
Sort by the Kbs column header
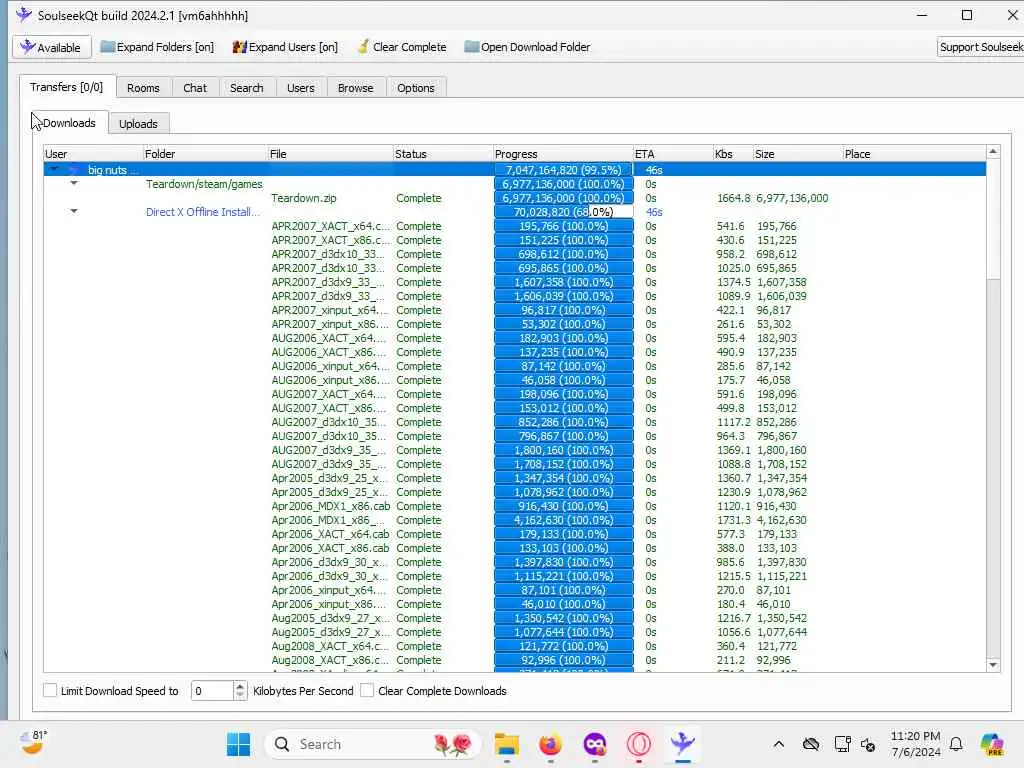pos(733,154)
